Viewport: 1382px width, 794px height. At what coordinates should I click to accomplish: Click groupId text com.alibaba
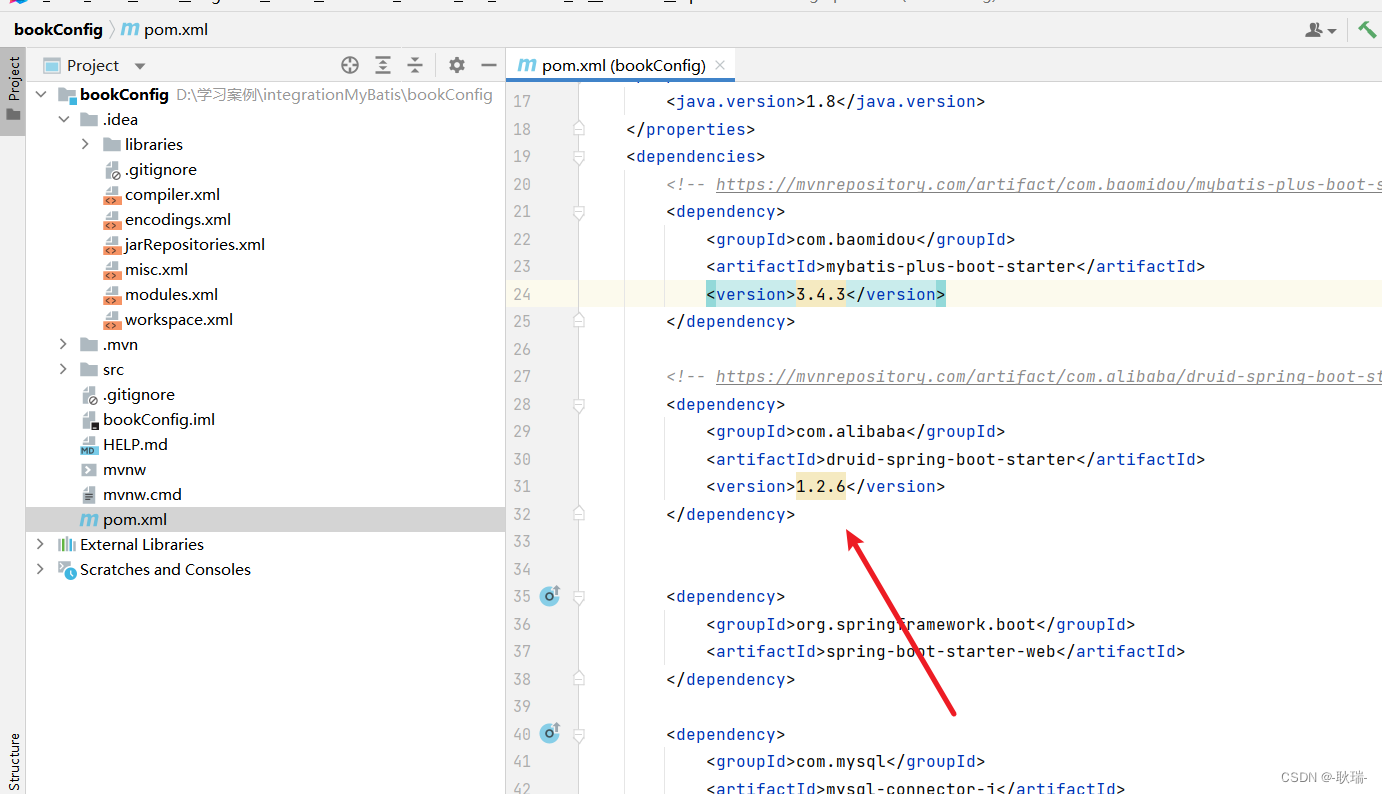(851, 431)
